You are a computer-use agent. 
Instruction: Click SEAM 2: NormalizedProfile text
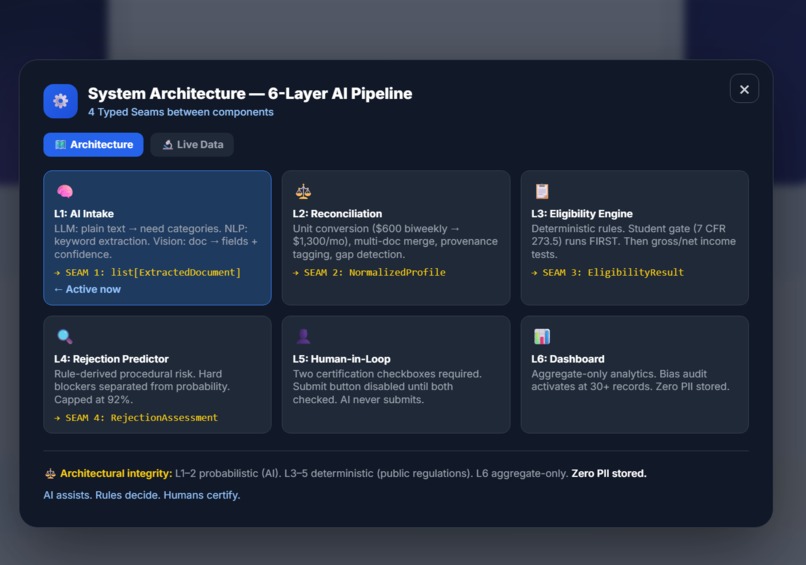[x=369, y=272]
